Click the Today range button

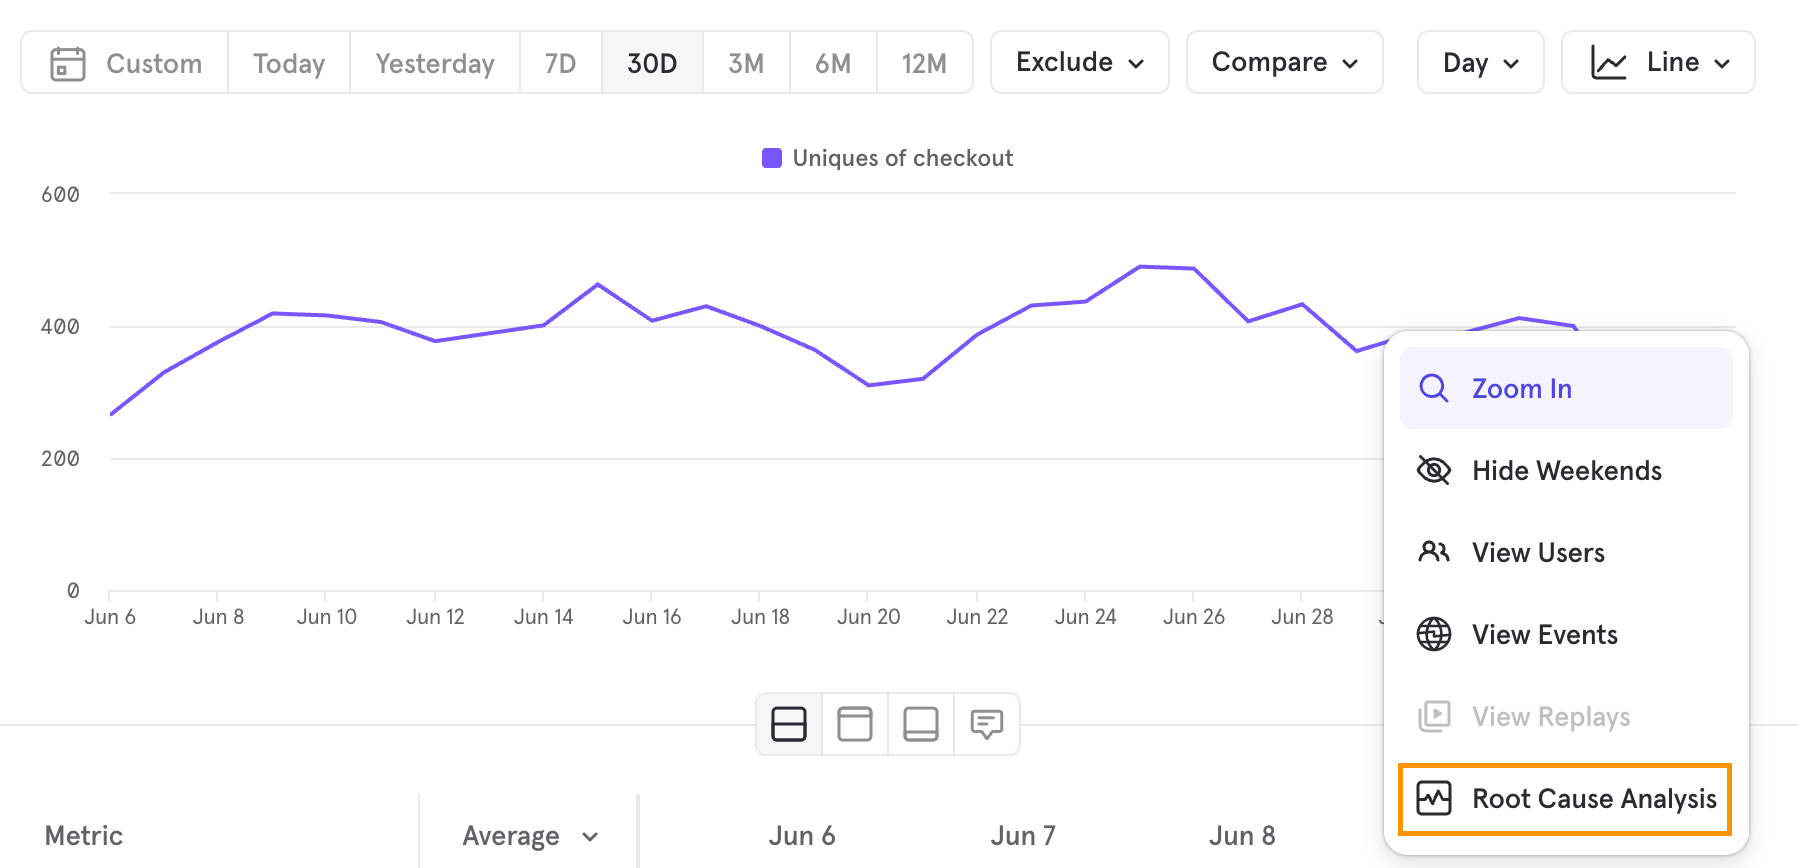coord(289,63)
